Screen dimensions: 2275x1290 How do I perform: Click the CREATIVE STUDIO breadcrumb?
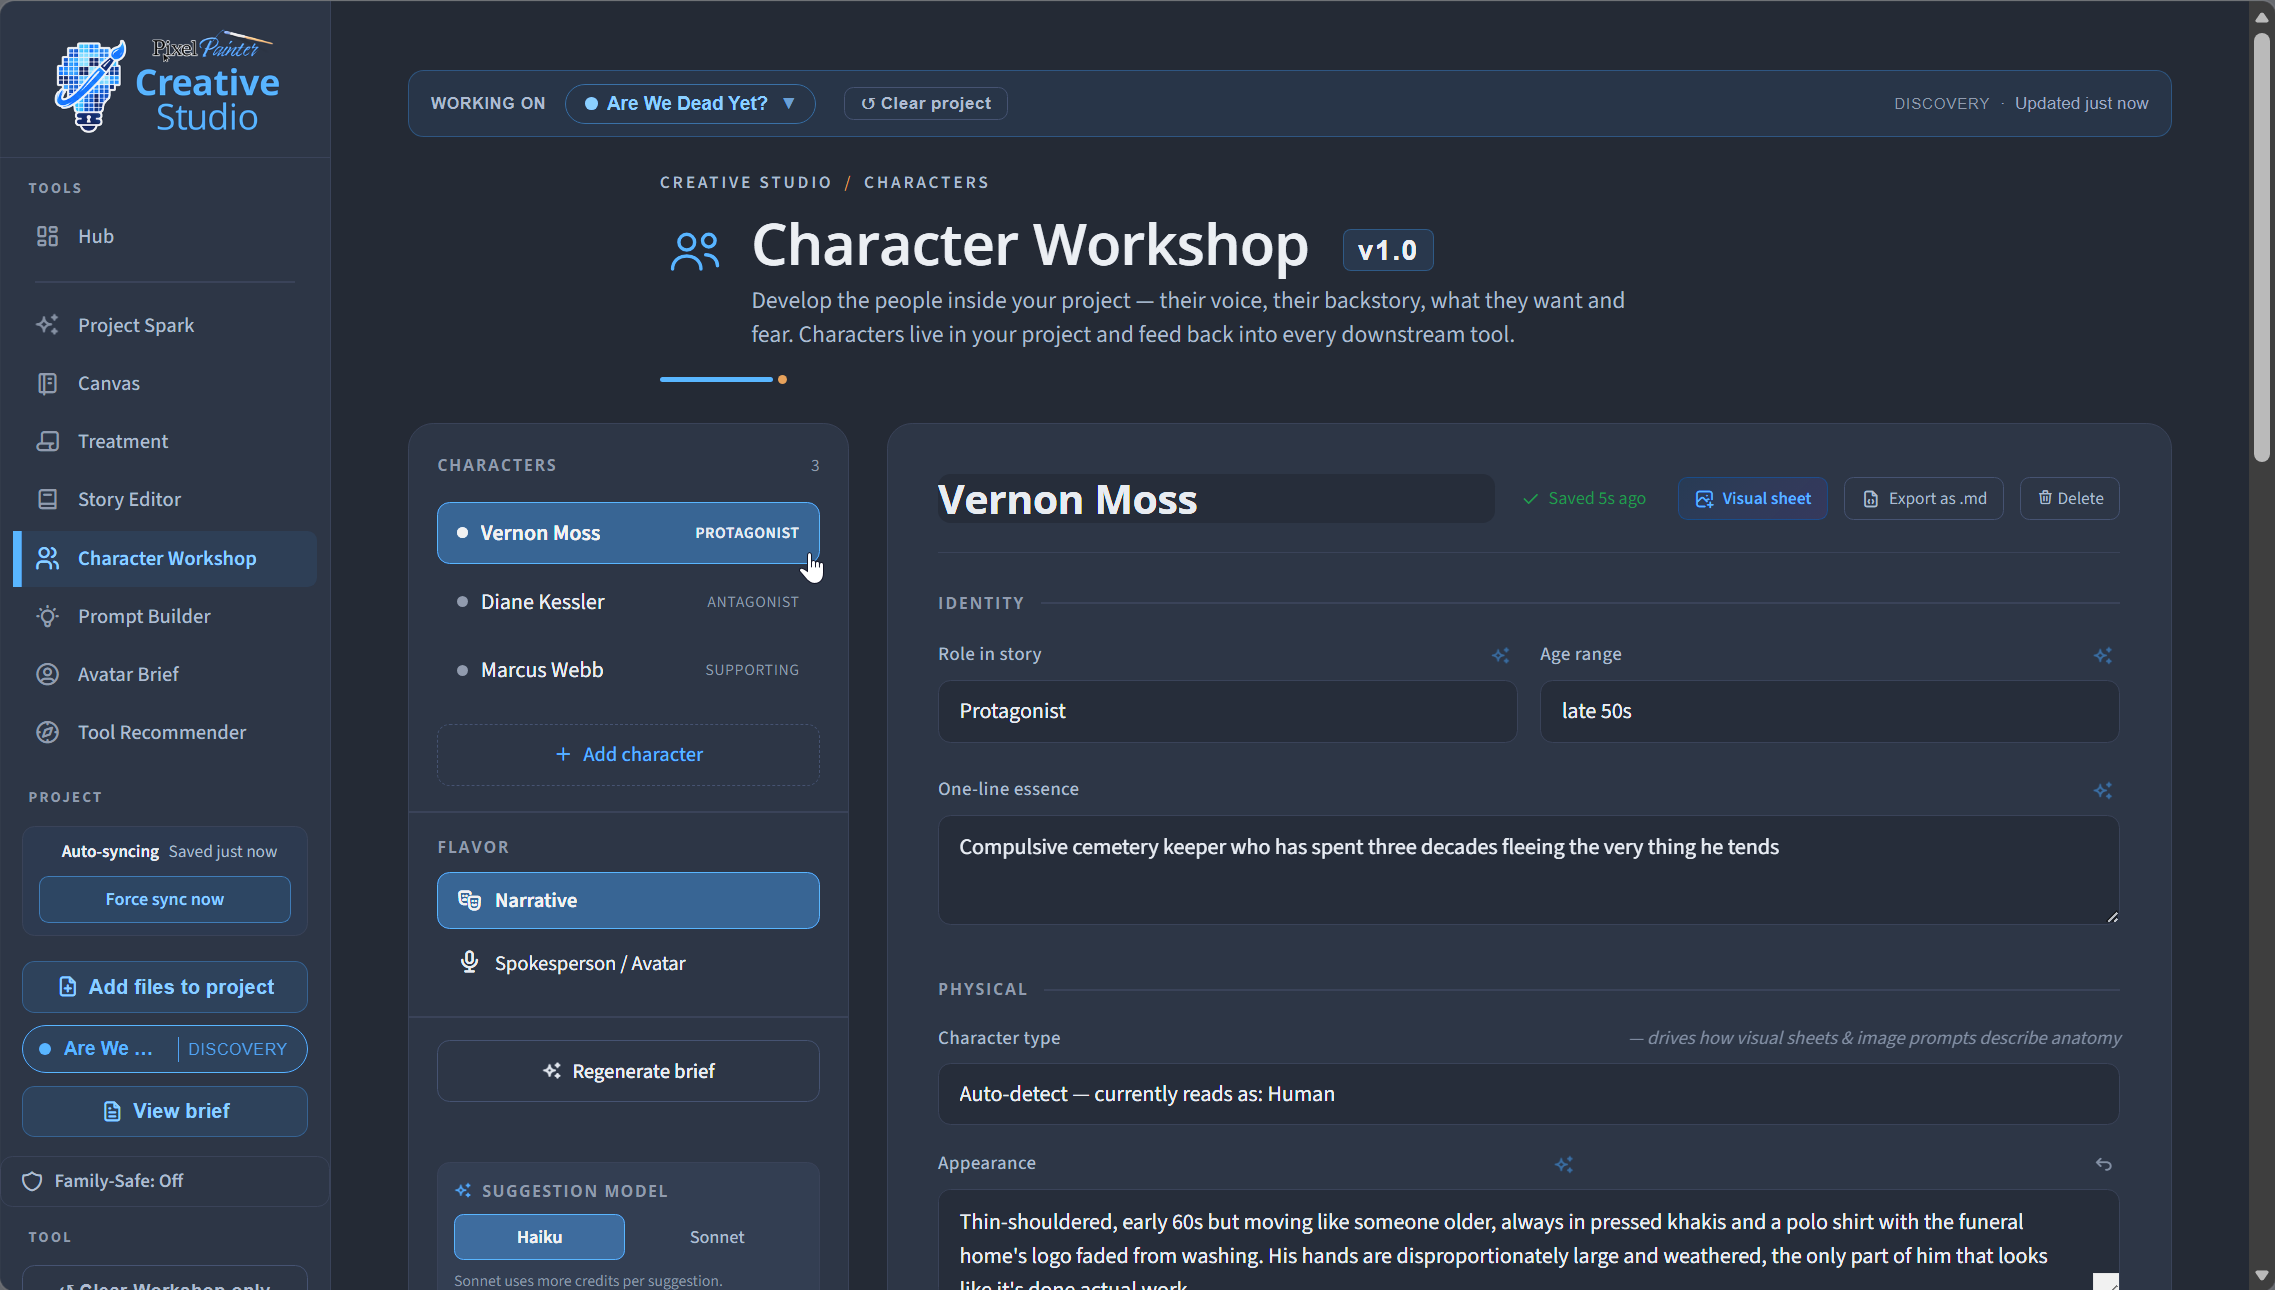[x=745, y=182]
